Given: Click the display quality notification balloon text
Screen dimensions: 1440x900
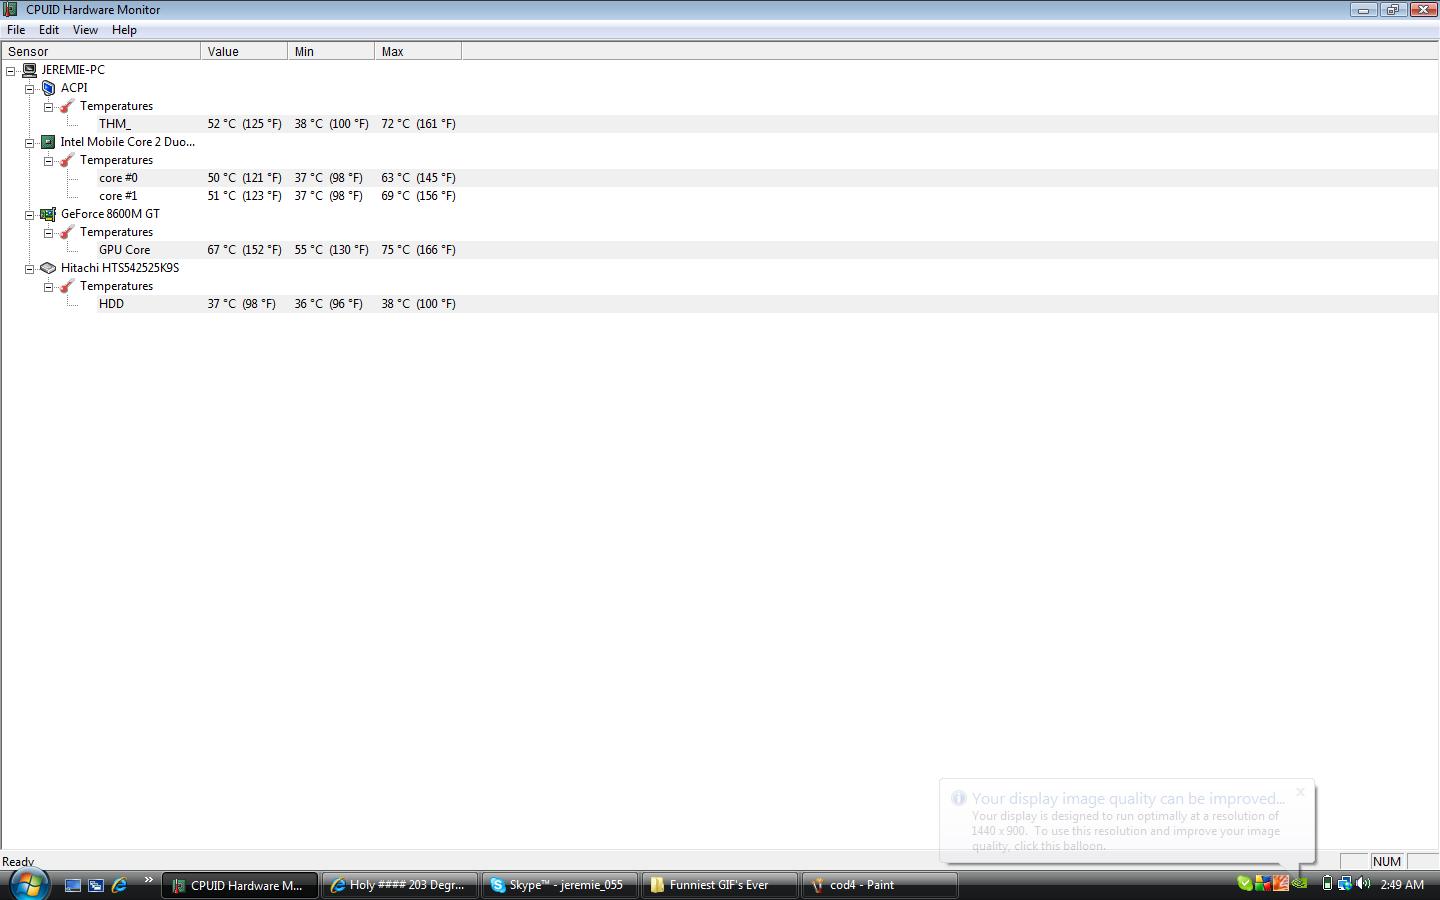Looking at the screenshot, I should tap(1126, 830).
